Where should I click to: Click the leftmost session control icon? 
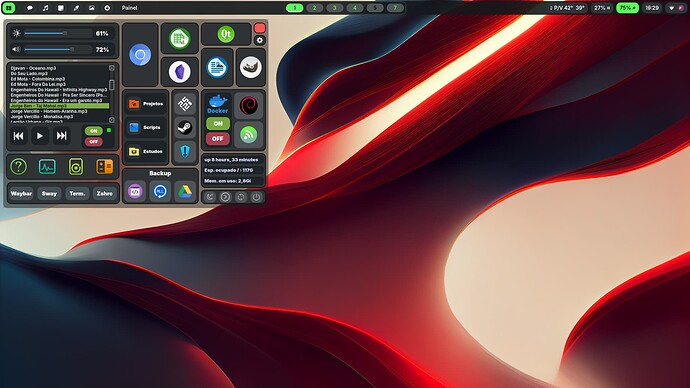click(210, 197)
